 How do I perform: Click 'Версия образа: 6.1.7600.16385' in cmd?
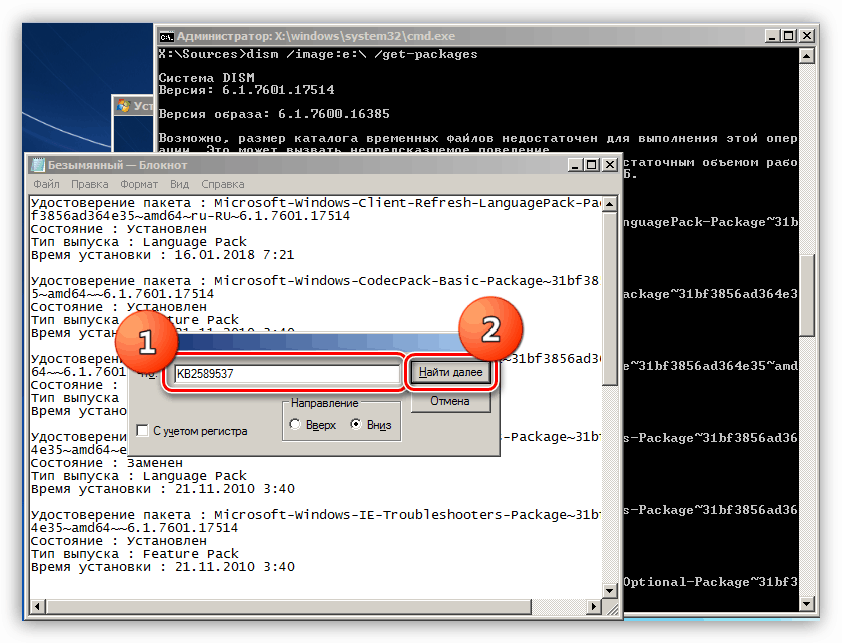click(274, 114)
